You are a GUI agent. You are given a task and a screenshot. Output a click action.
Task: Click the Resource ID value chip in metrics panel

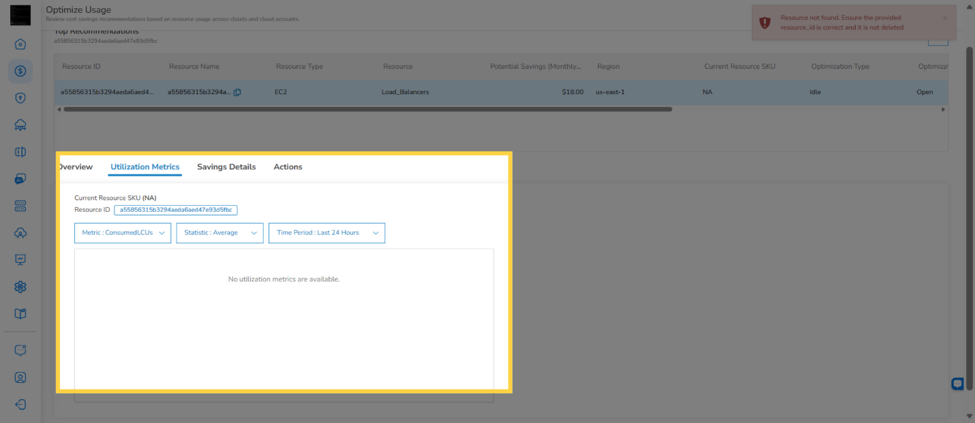(176, 210)
